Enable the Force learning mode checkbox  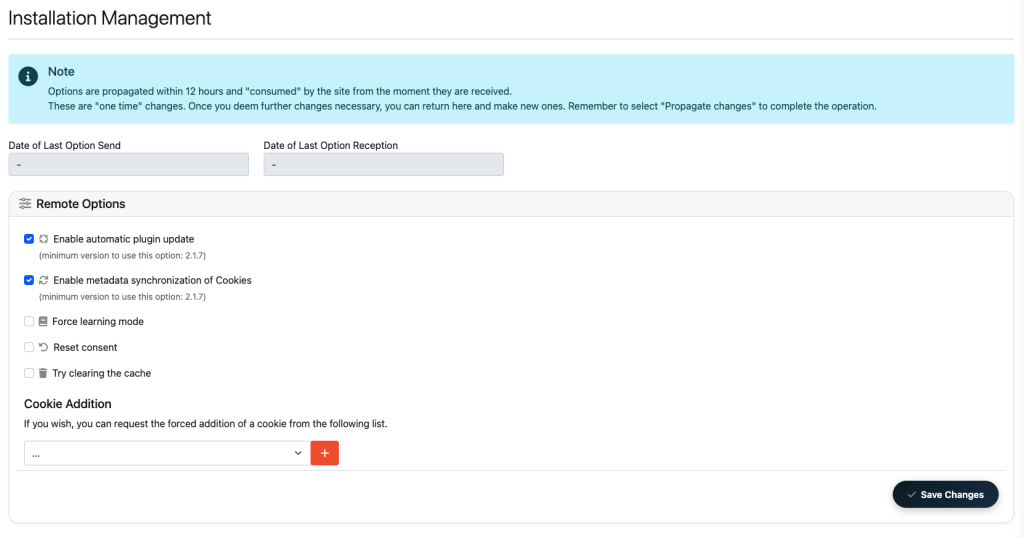click(29, 322)
